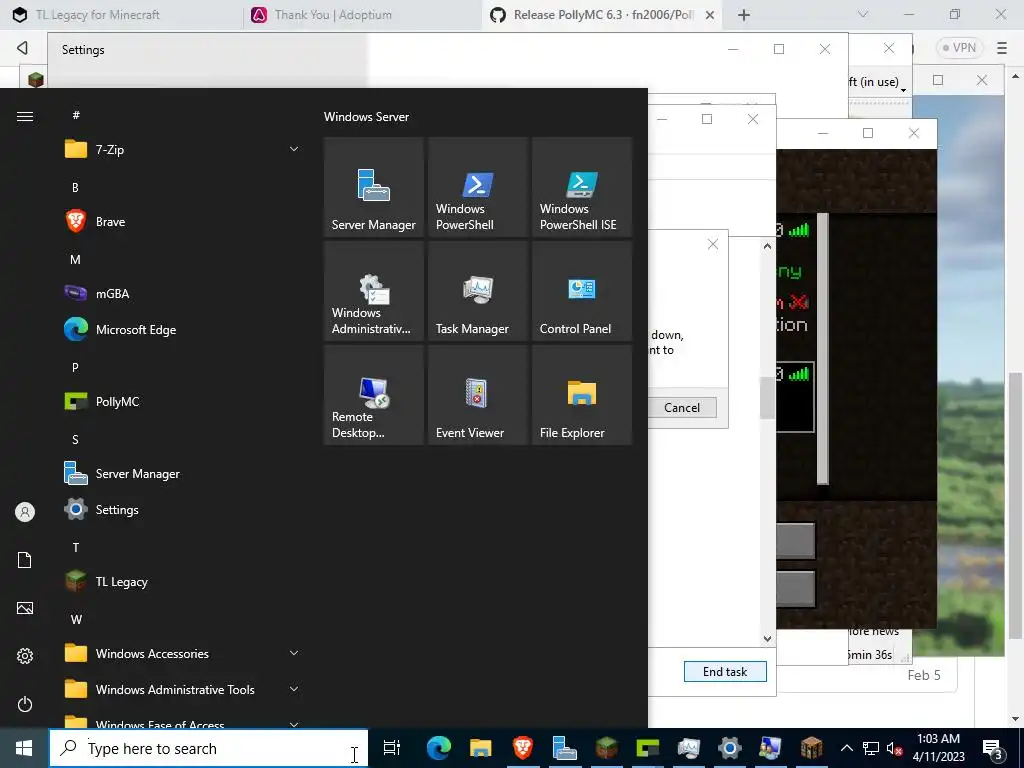Viewport: 1024px width, 768px height.
Task: Click the Windows Server group title
Action: pyautogui.click(x=366, y=117)
